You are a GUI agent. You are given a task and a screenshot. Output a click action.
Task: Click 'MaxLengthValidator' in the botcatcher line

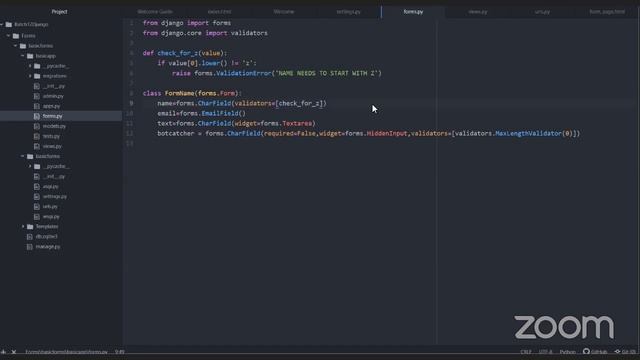529,133
